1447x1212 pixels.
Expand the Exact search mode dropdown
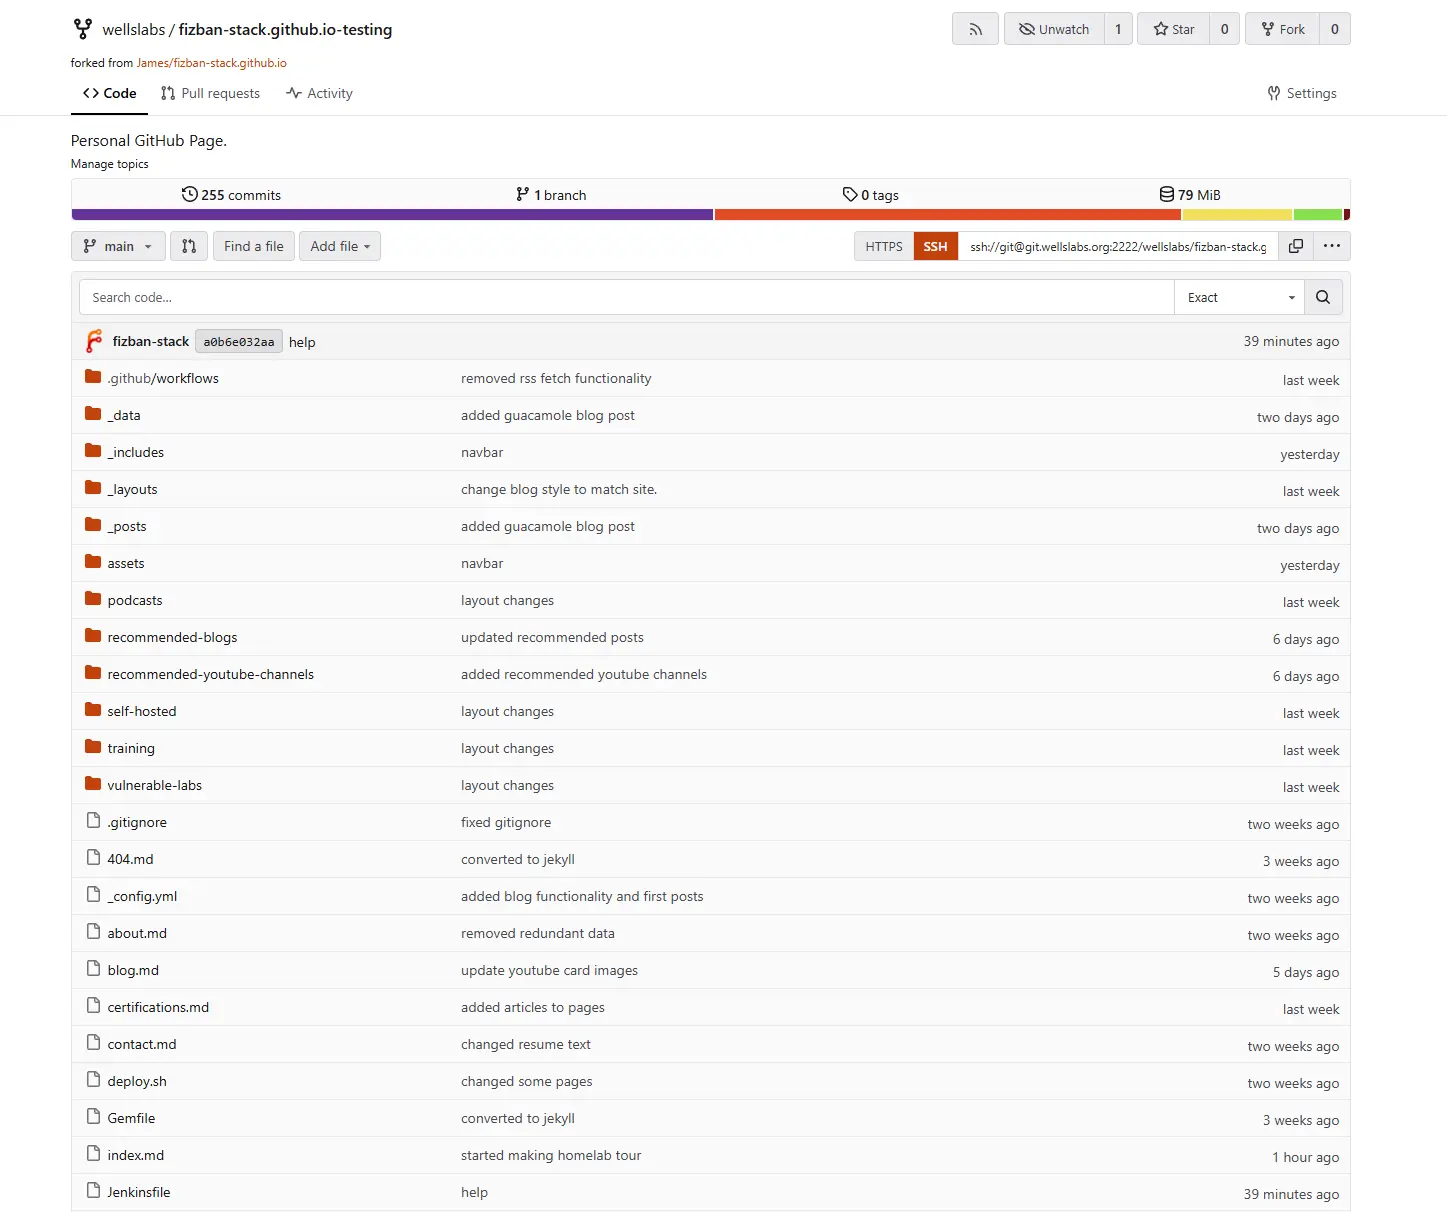[1240, 297]
